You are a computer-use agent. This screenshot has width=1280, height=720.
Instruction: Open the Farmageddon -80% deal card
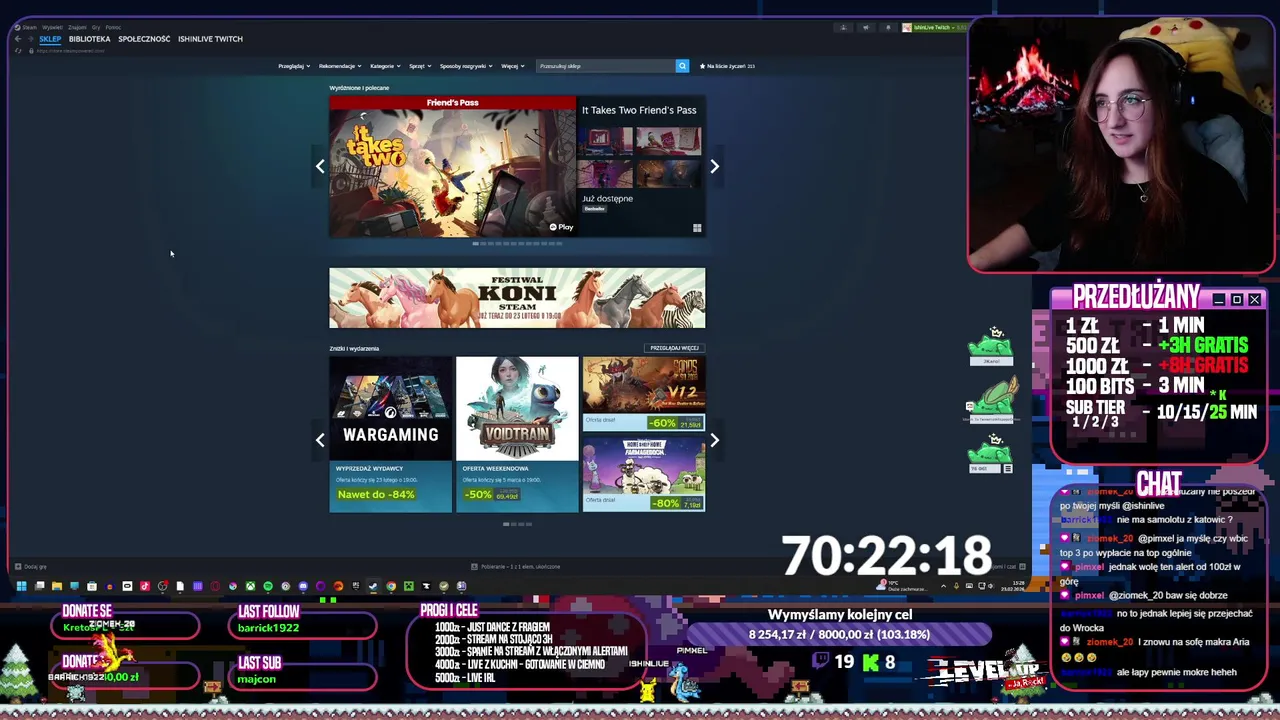(x=644, y=474)
